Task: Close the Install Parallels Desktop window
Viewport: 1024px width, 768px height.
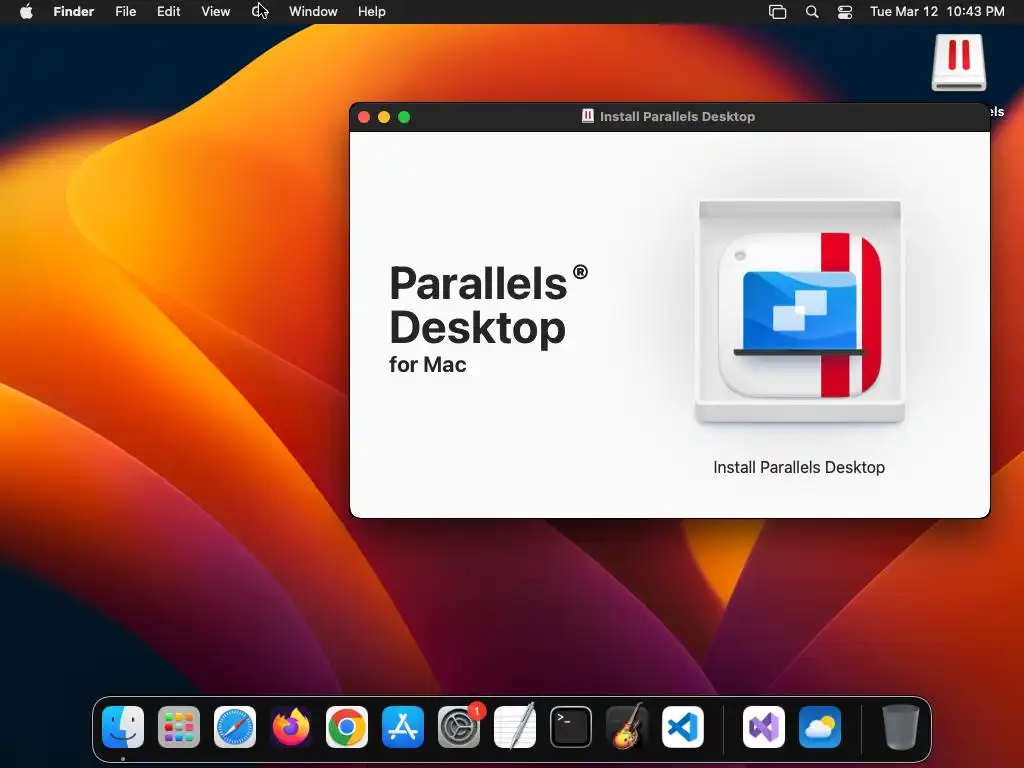Action: (364, 117)
